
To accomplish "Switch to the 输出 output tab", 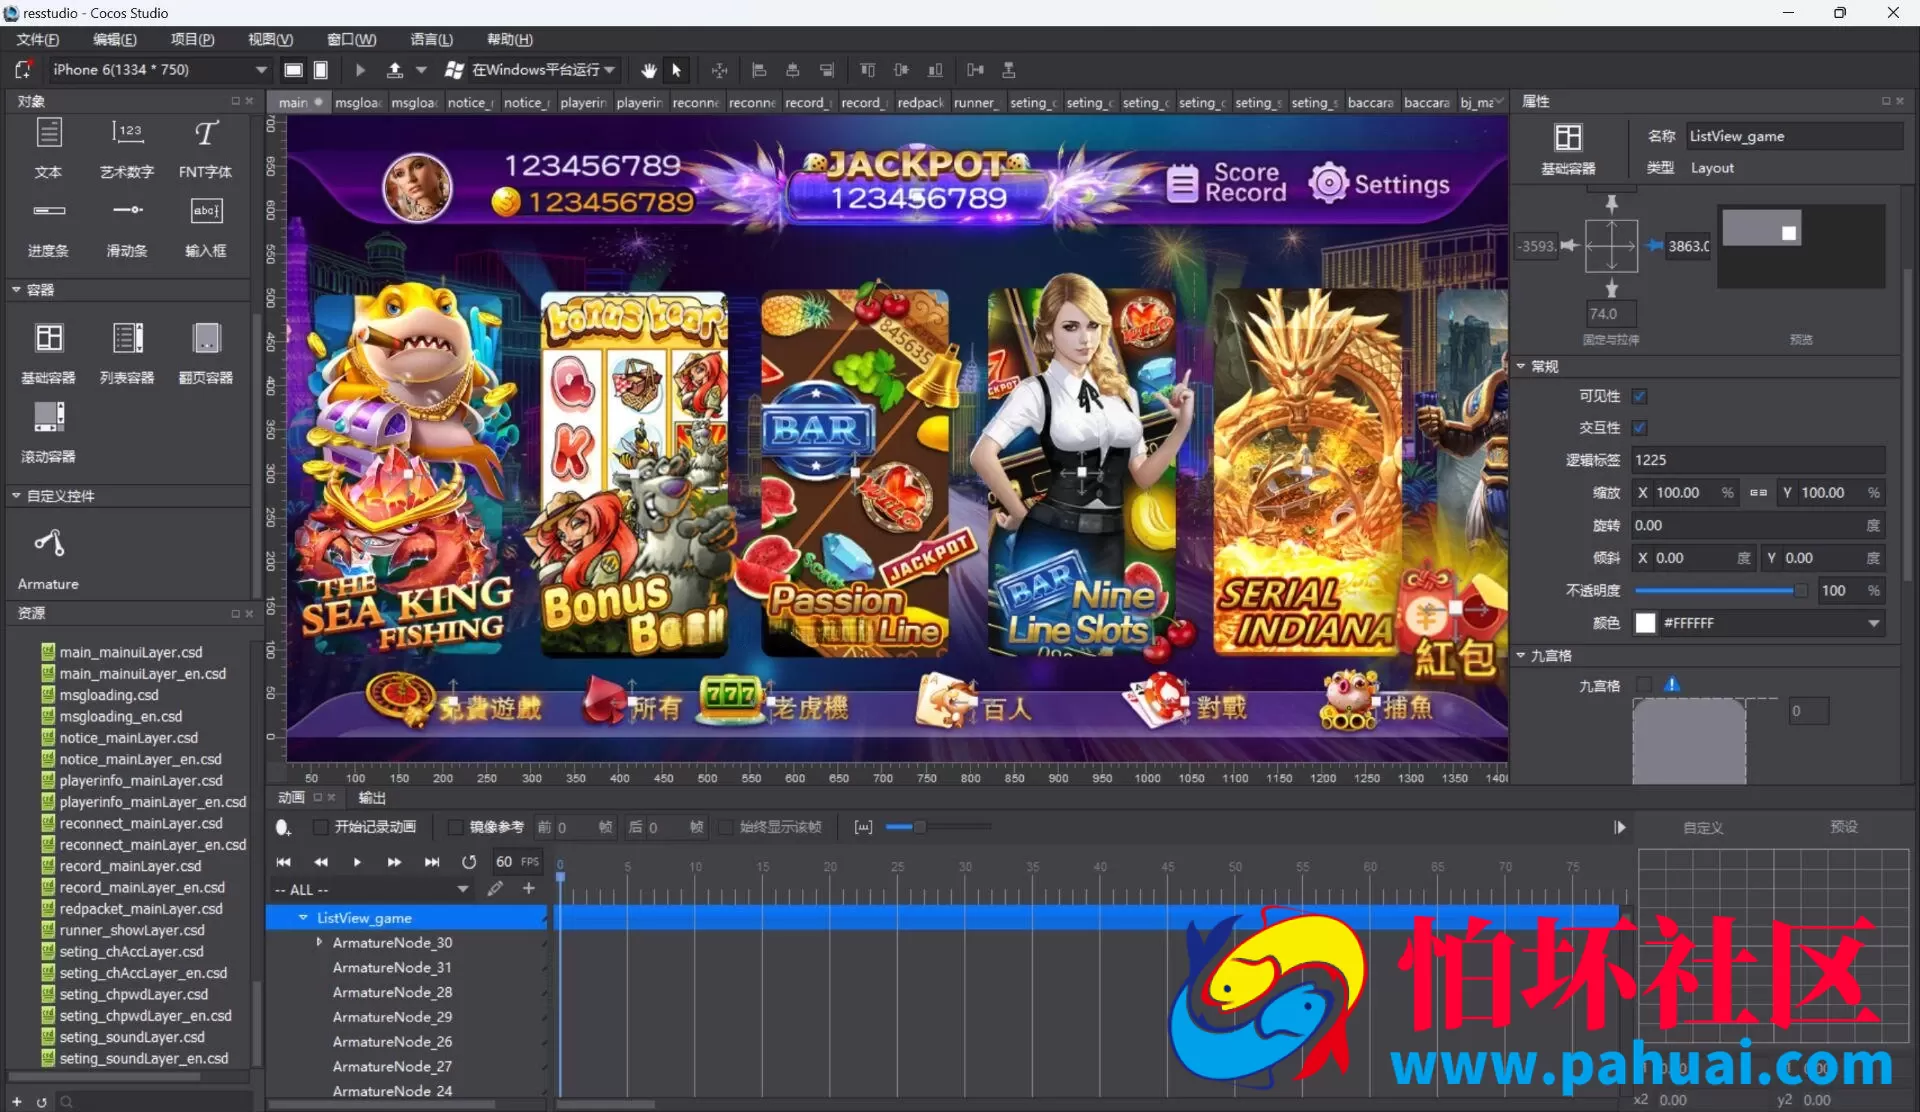I will point(372,797).
